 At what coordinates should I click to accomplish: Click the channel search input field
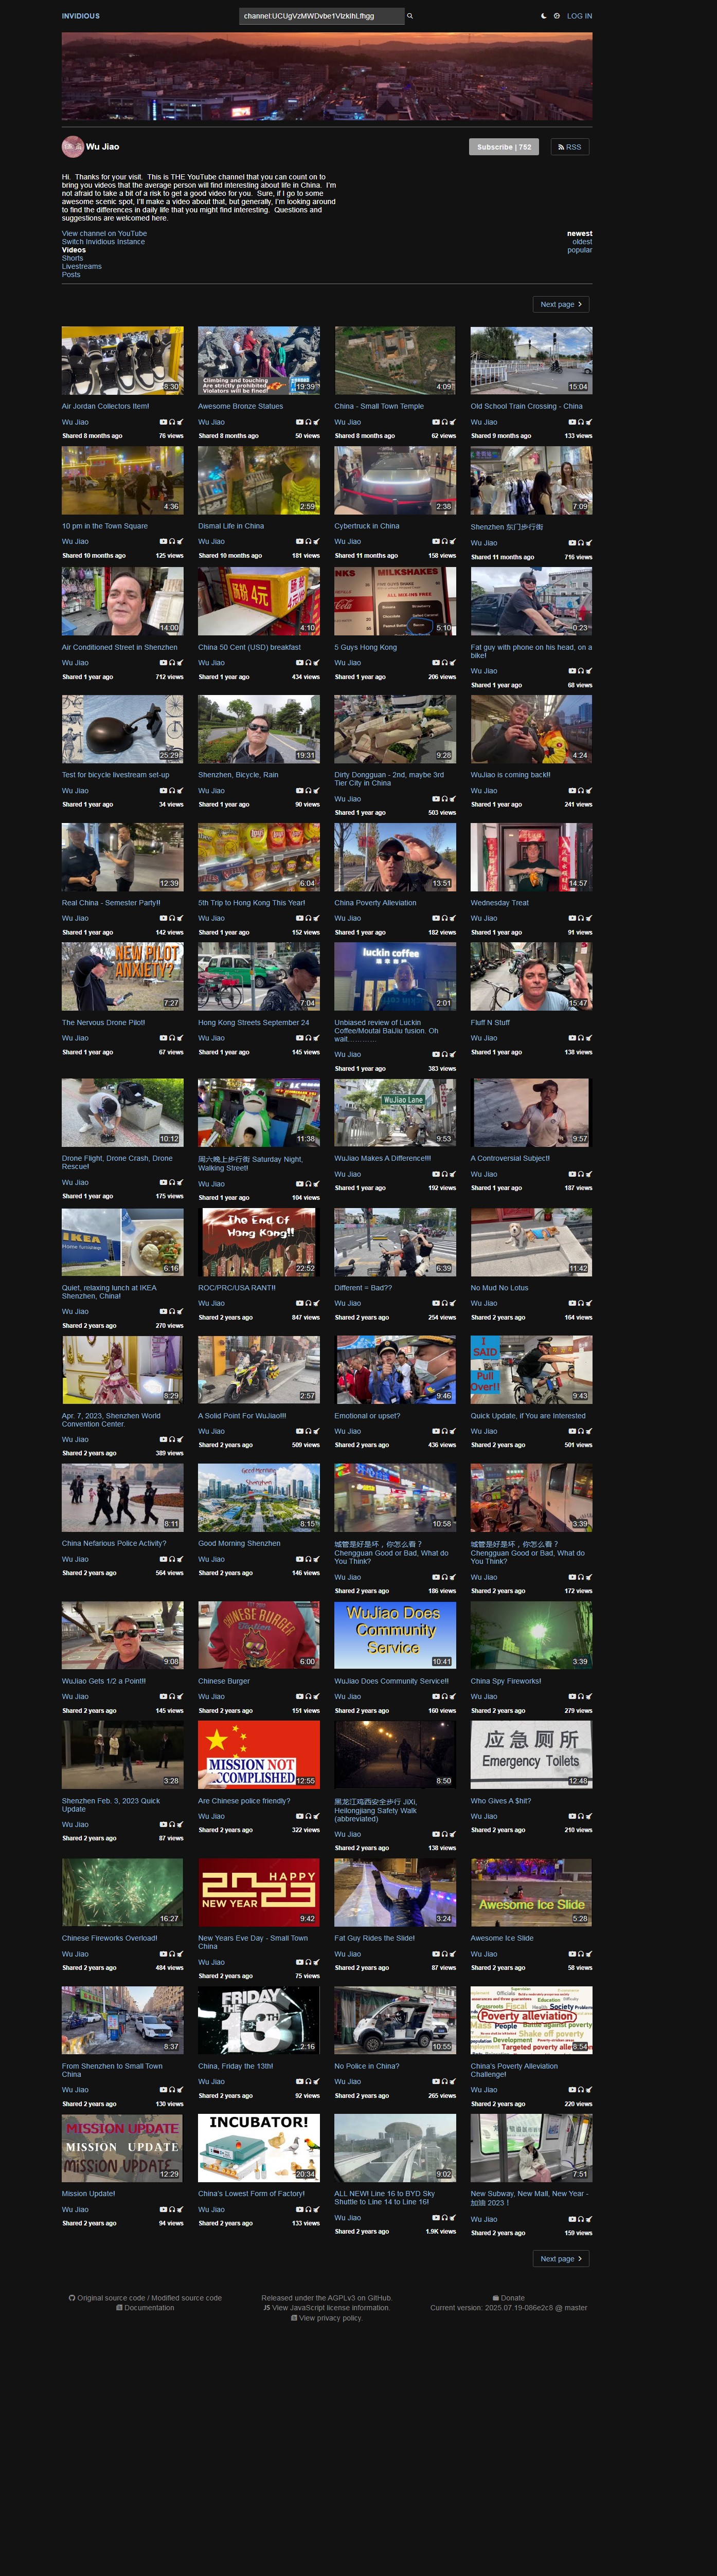click(322, 16)
